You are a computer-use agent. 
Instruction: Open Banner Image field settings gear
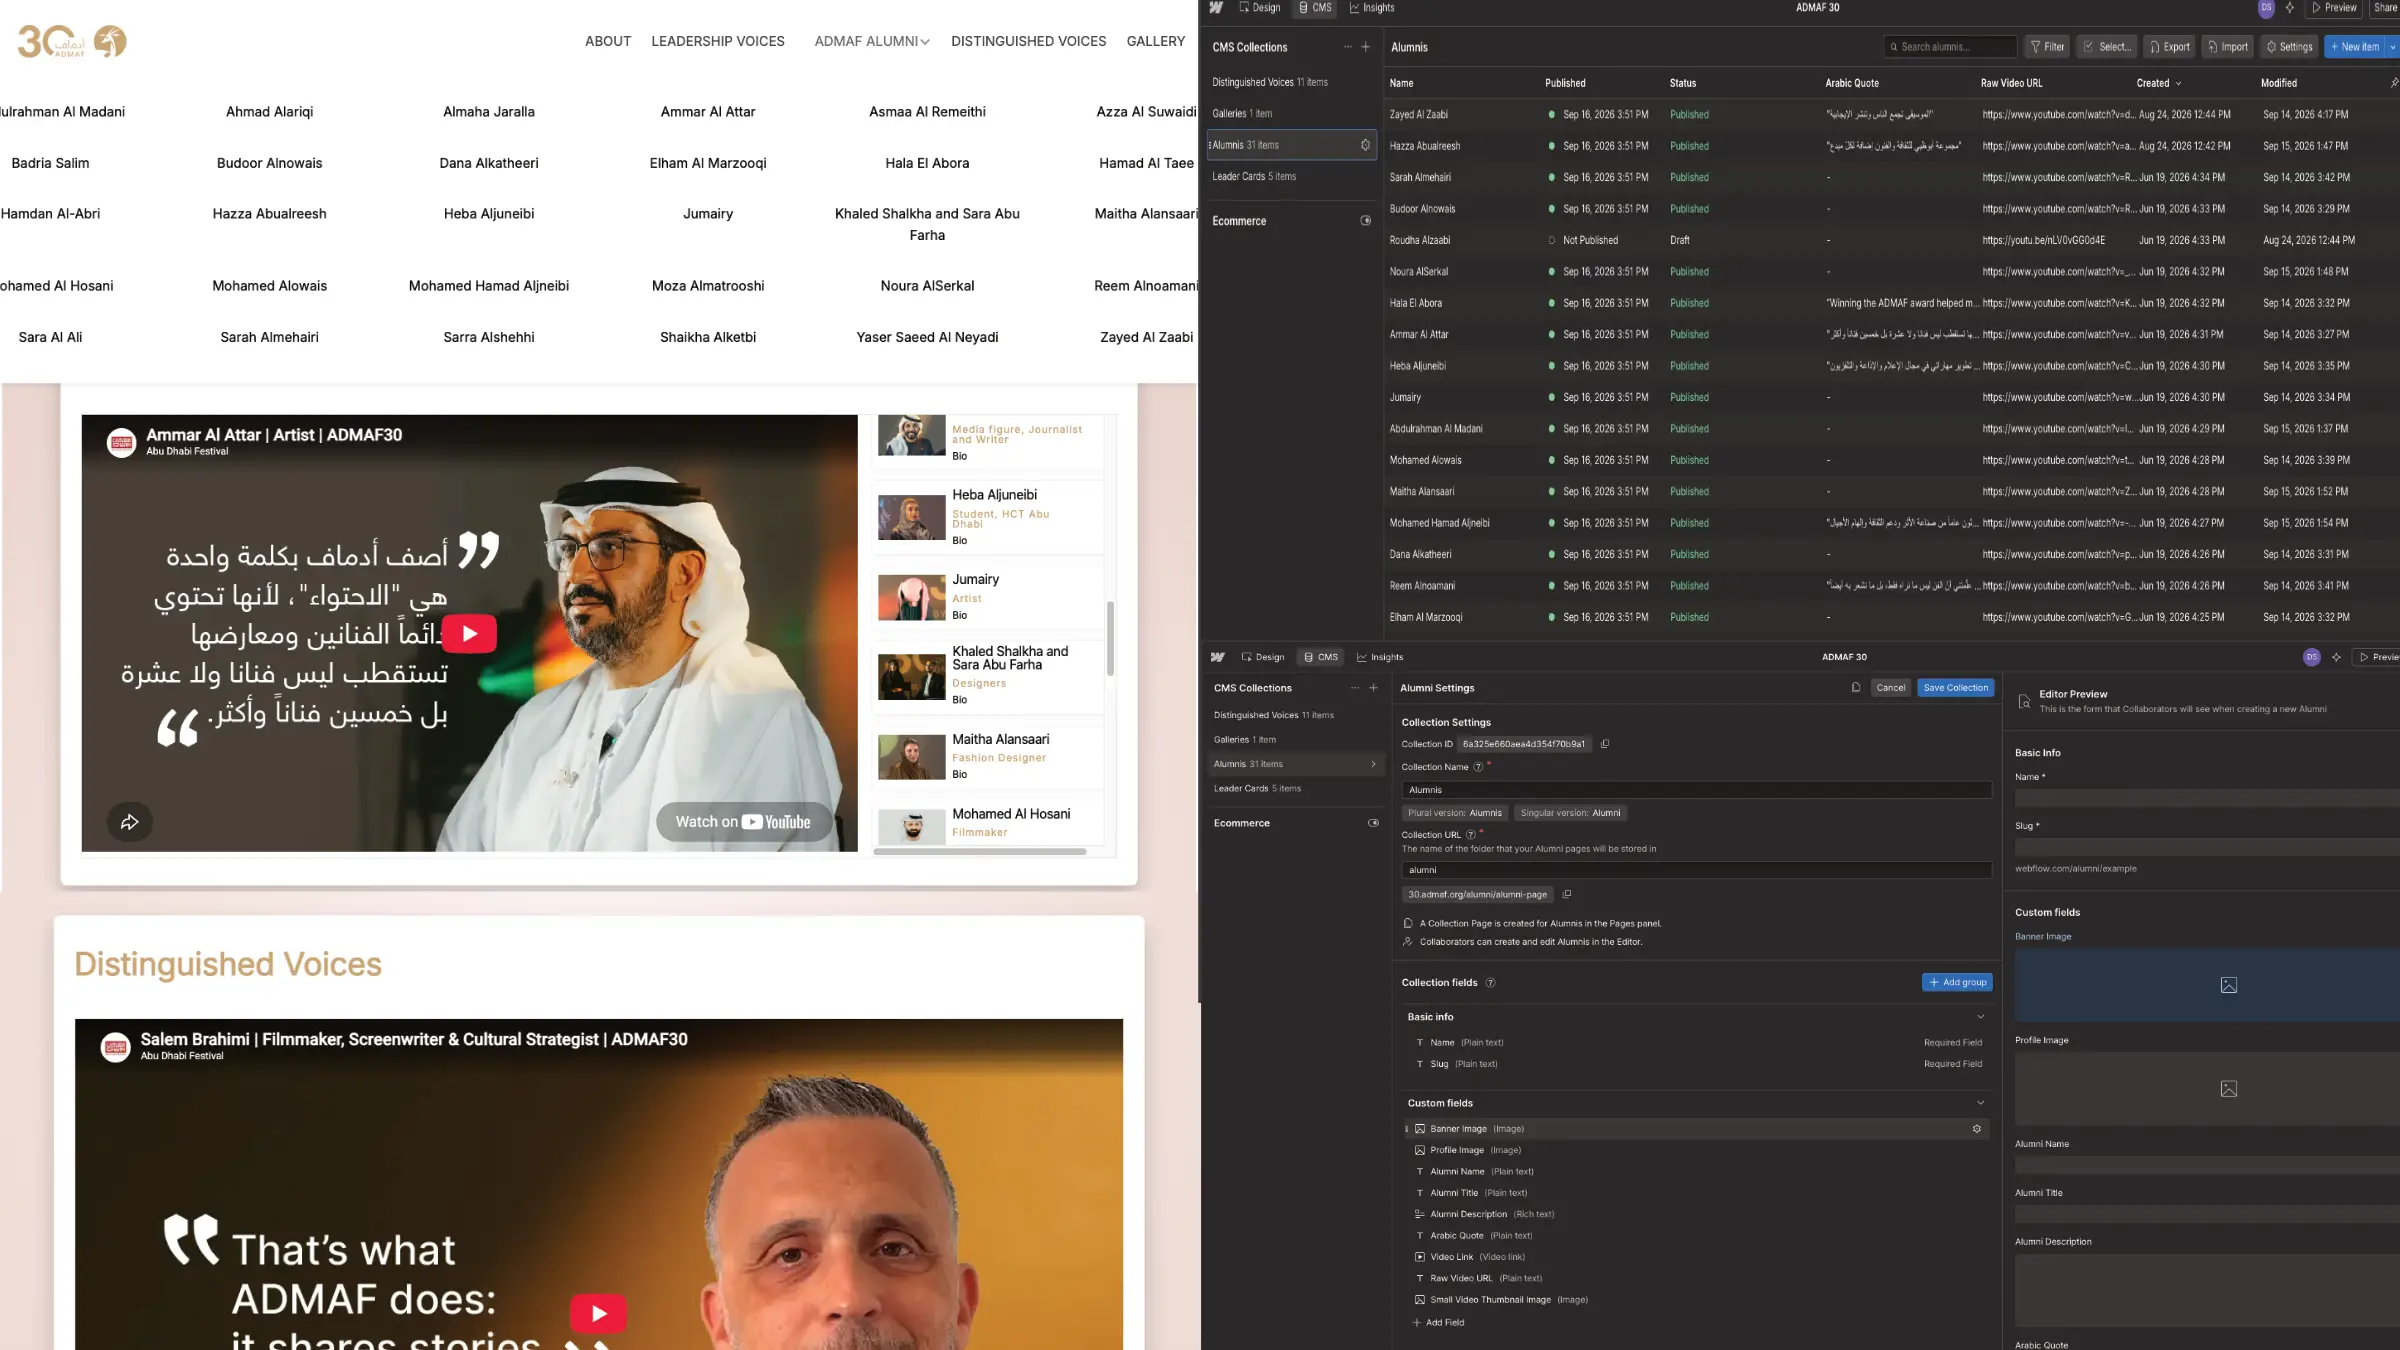click(x=1976, y=1129)
